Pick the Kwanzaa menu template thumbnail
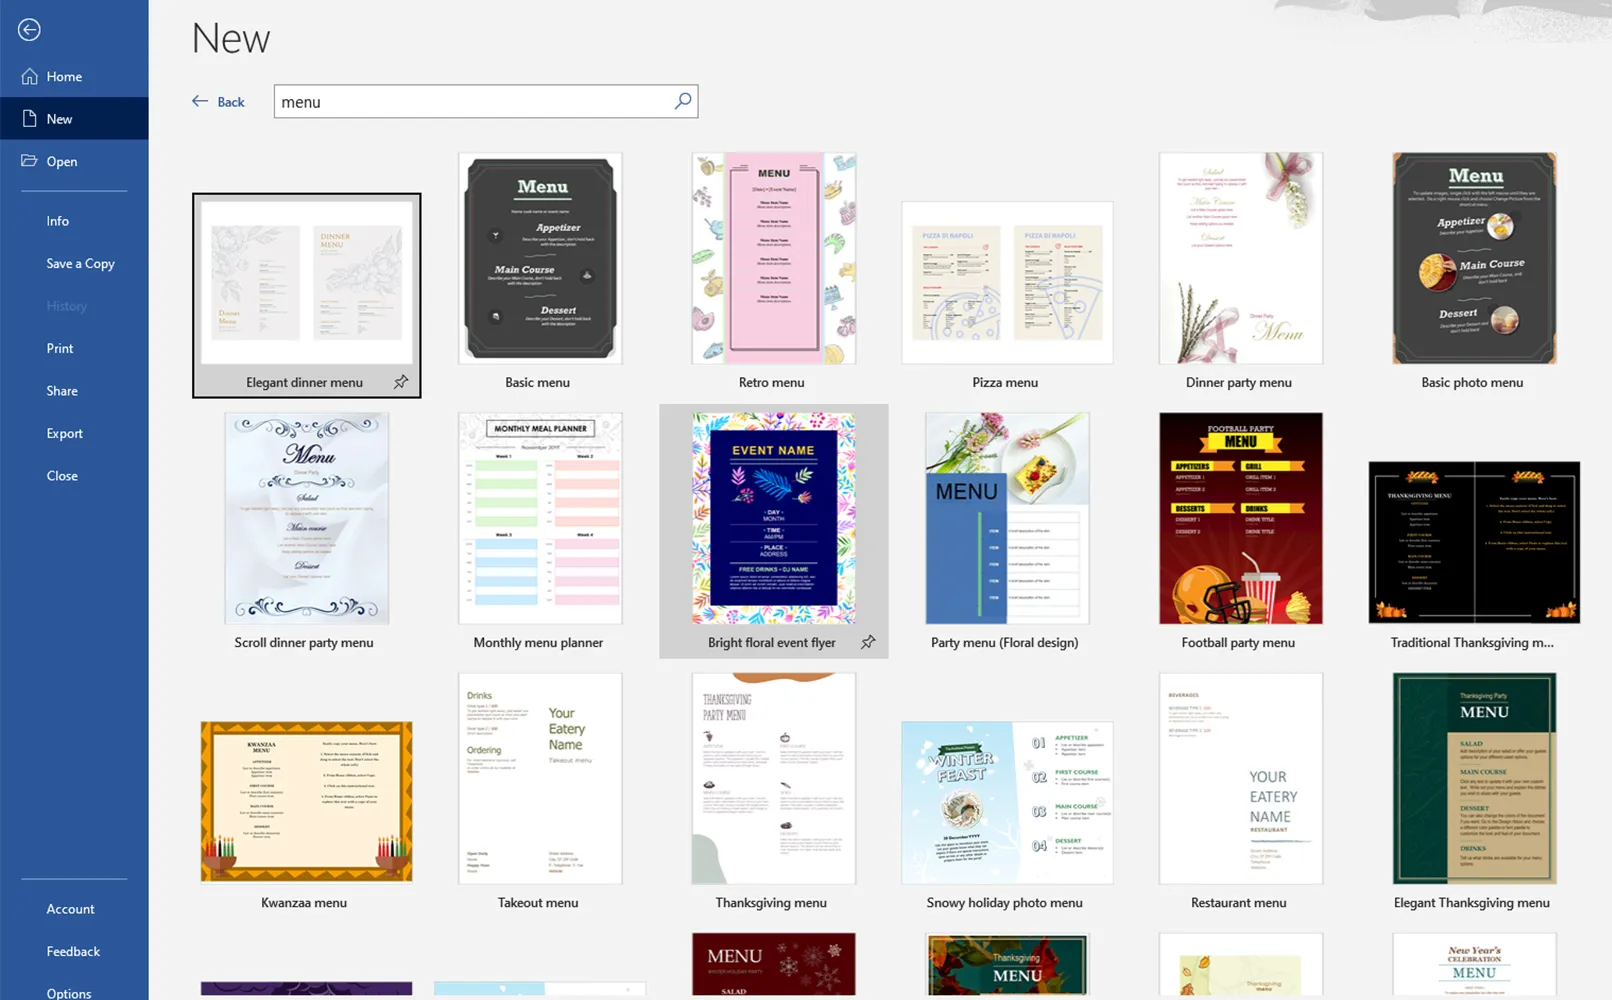The width and height of the screenshot is (1612, 1000). (307, 802)
